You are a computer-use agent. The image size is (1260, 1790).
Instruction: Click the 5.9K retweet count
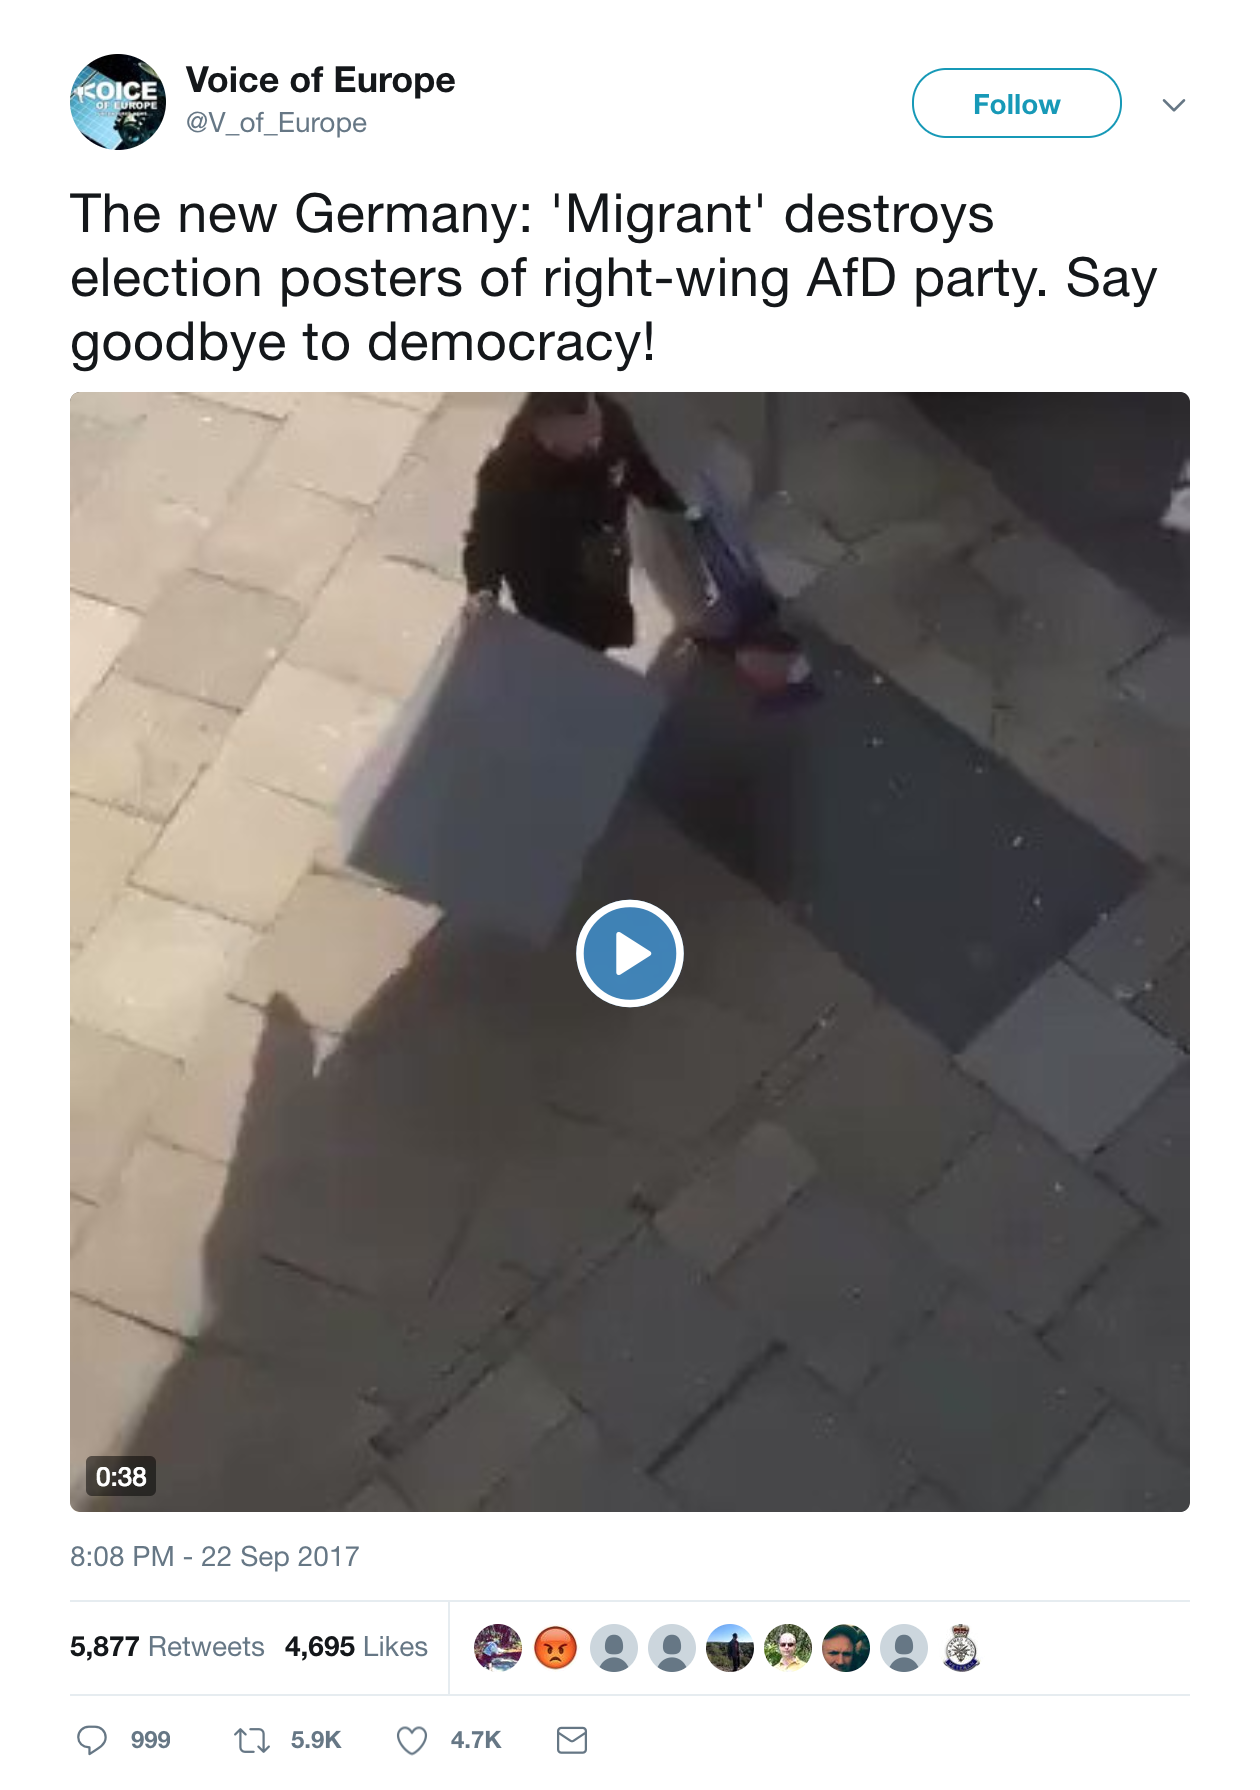pyautogui.click(x=316, y=1740)
